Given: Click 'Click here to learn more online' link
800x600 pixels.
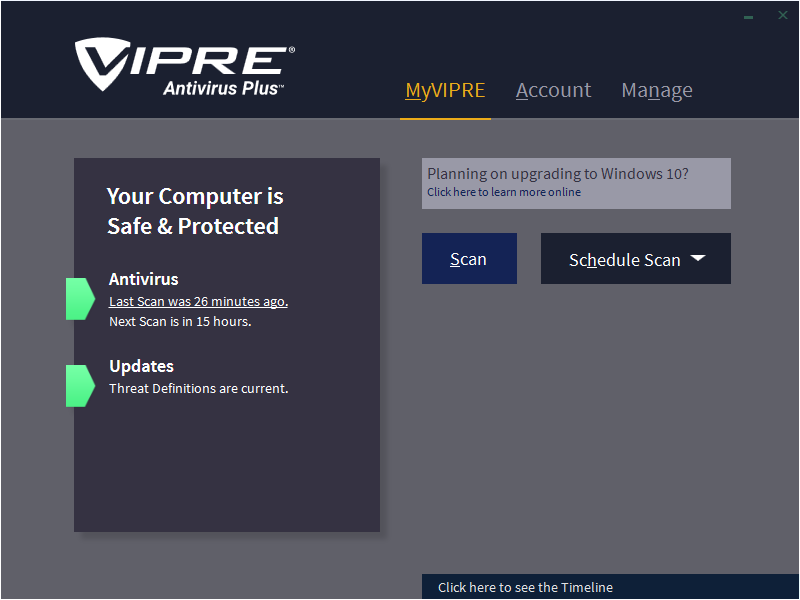Looking at the screenshot, I should coord(504,192).
